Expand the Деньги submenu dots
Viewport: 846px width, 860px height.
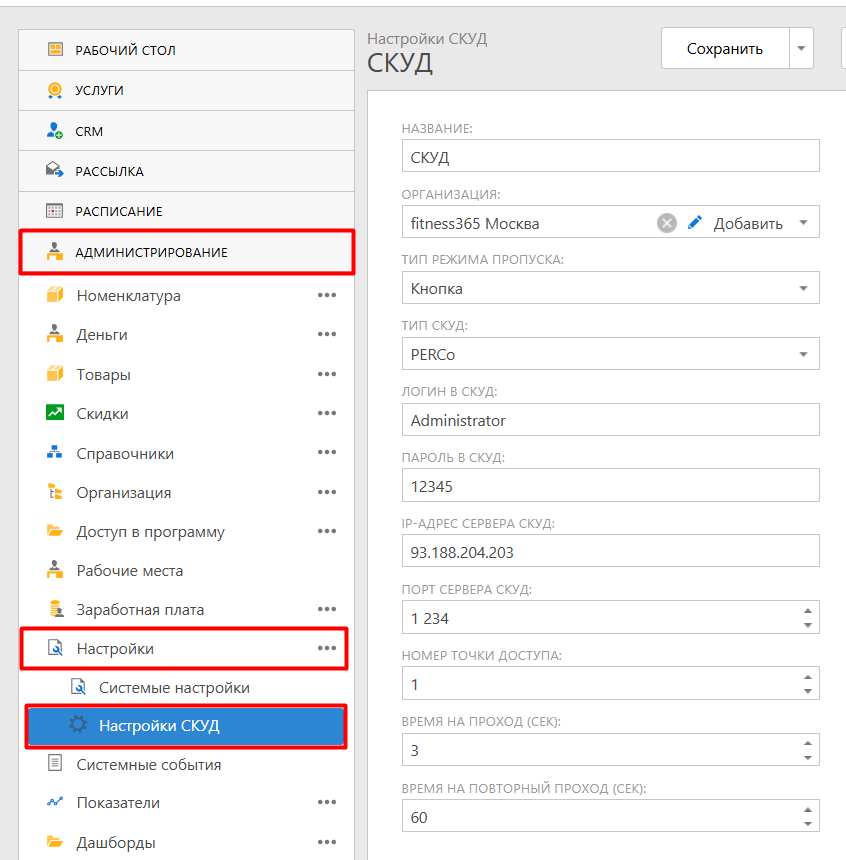point(327,334)
